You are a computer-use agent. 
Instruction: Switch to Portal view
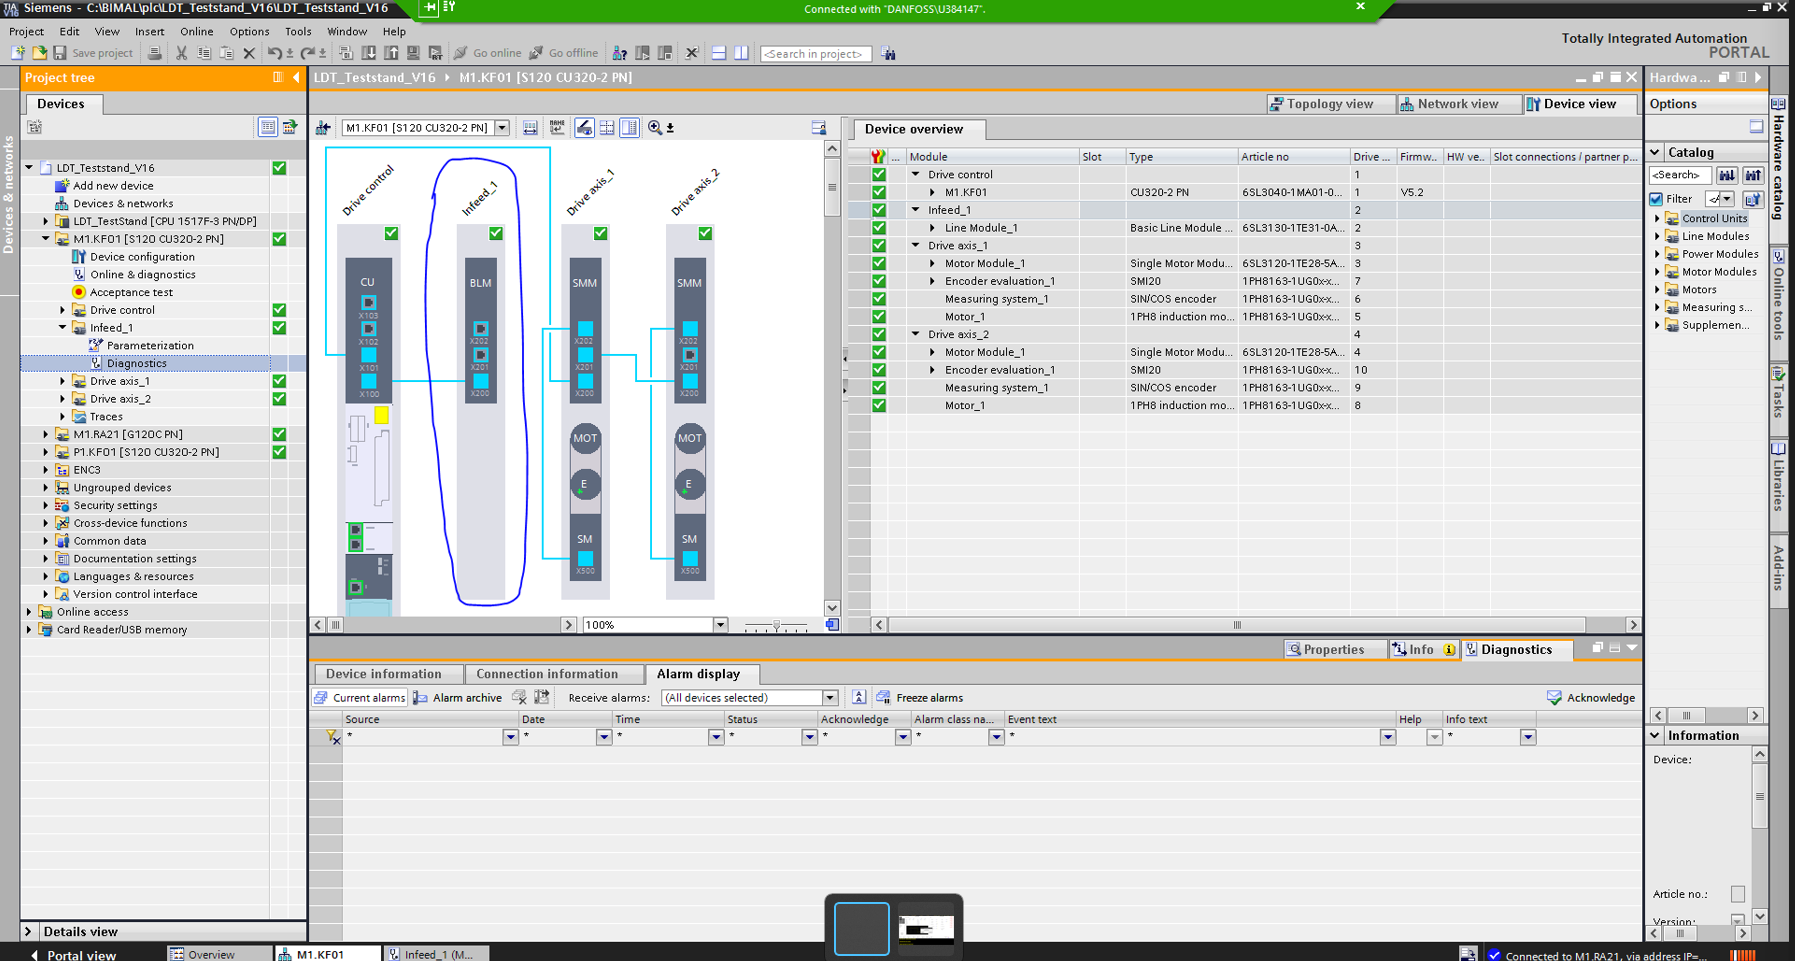[x=81, y=954]
